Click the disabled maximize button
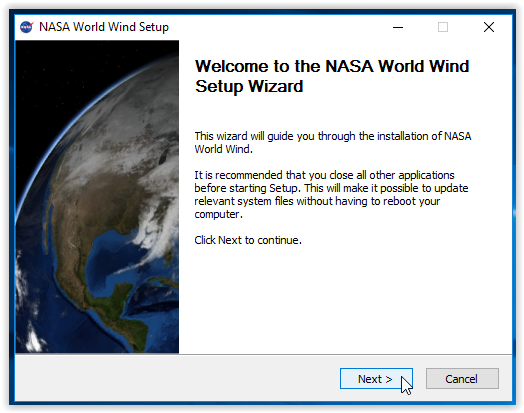The height and width of the screenshot is (413, 524). [x=443, y=27]
